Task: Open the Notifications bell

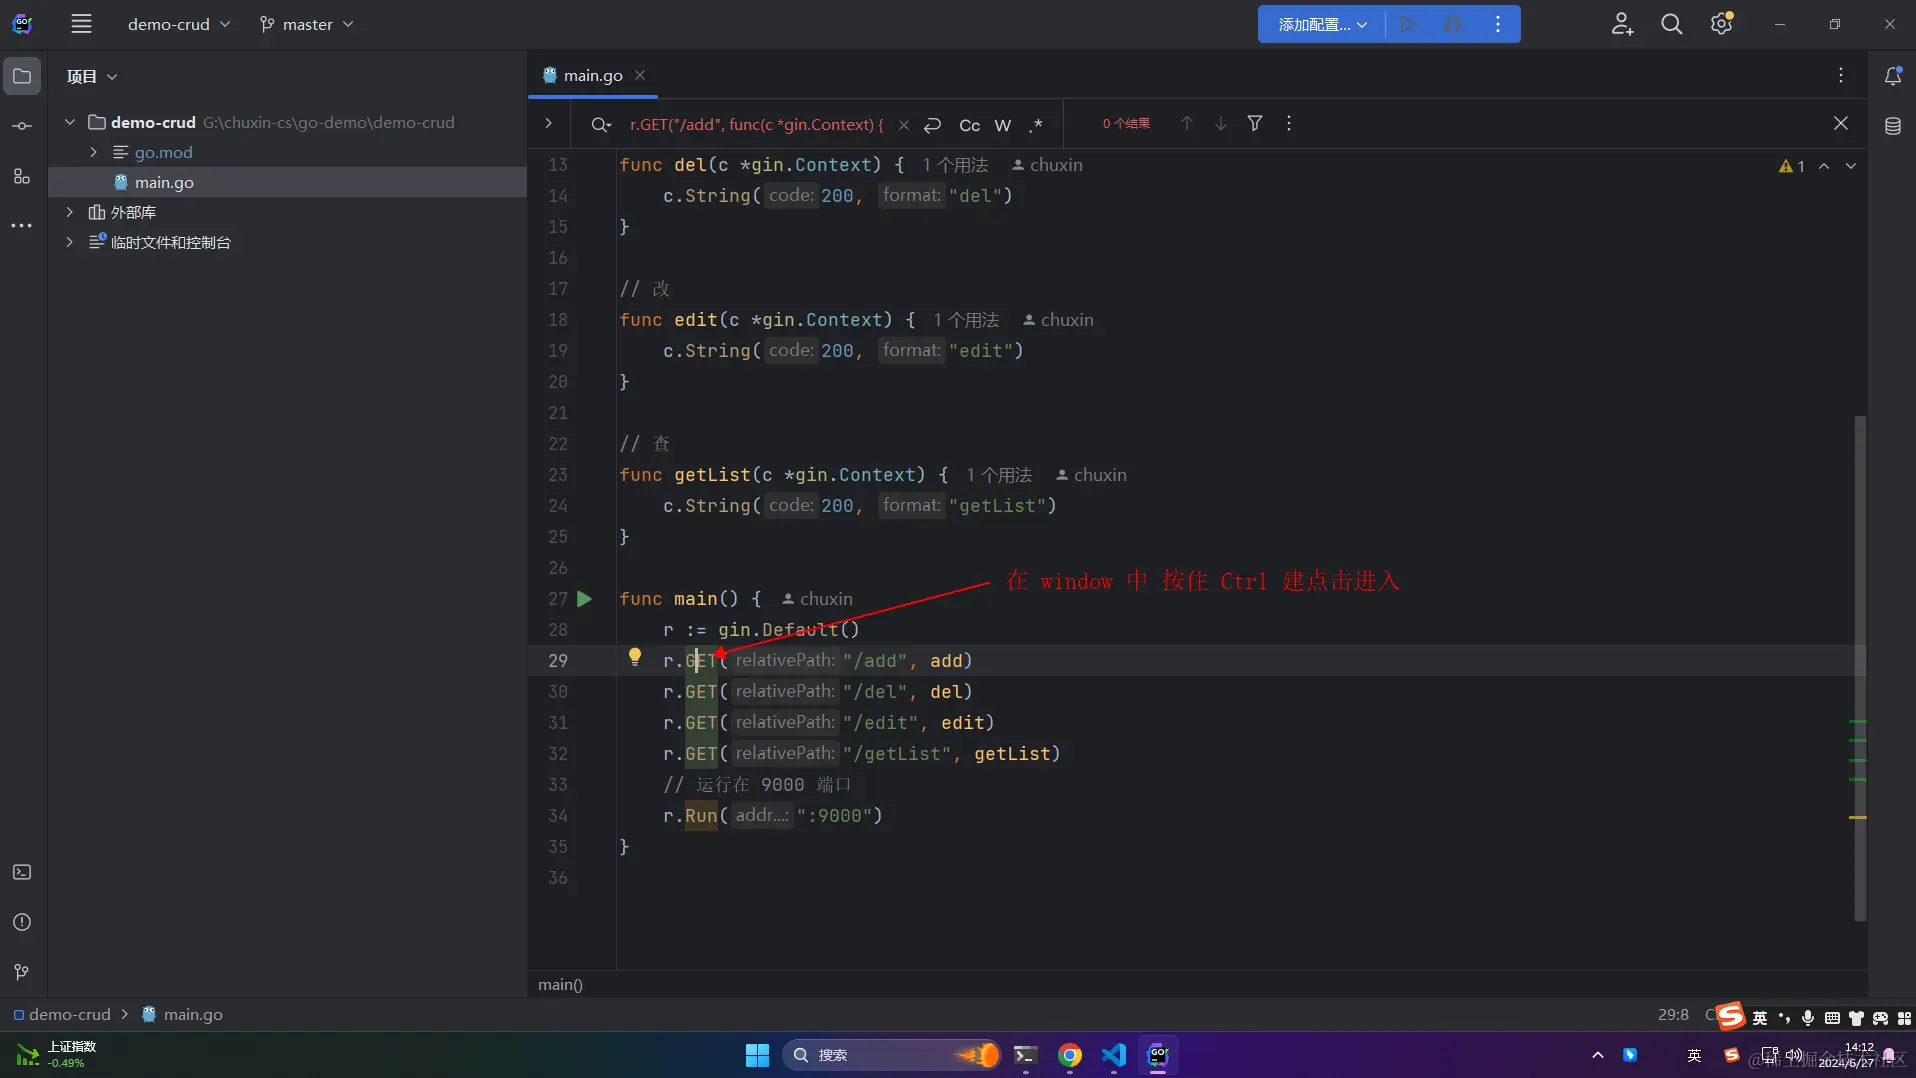Action: (x=1893, y=76)
